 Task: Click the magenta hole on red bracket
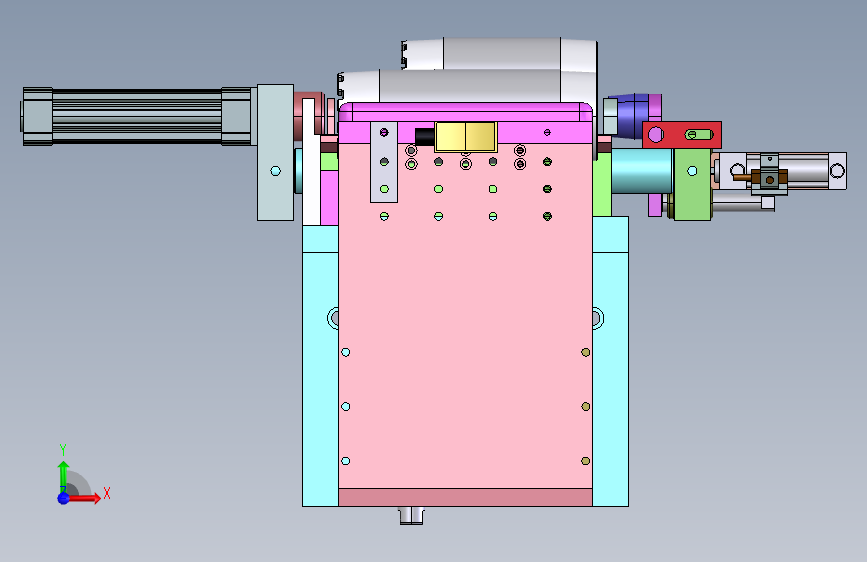click(x=656, y=134)
